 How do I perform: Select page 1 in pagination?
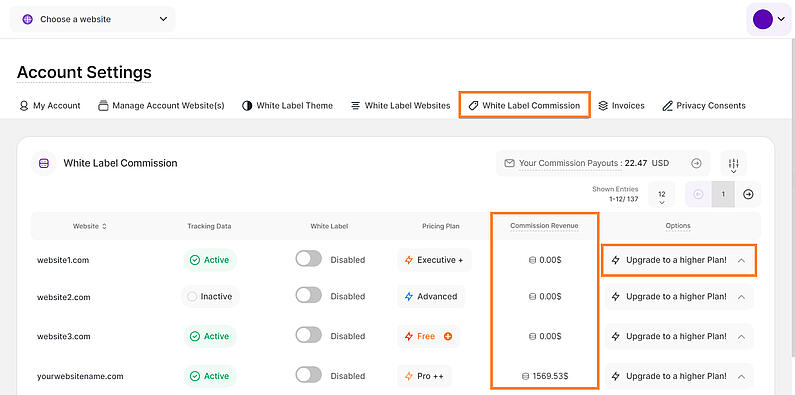tap(723, 194)
